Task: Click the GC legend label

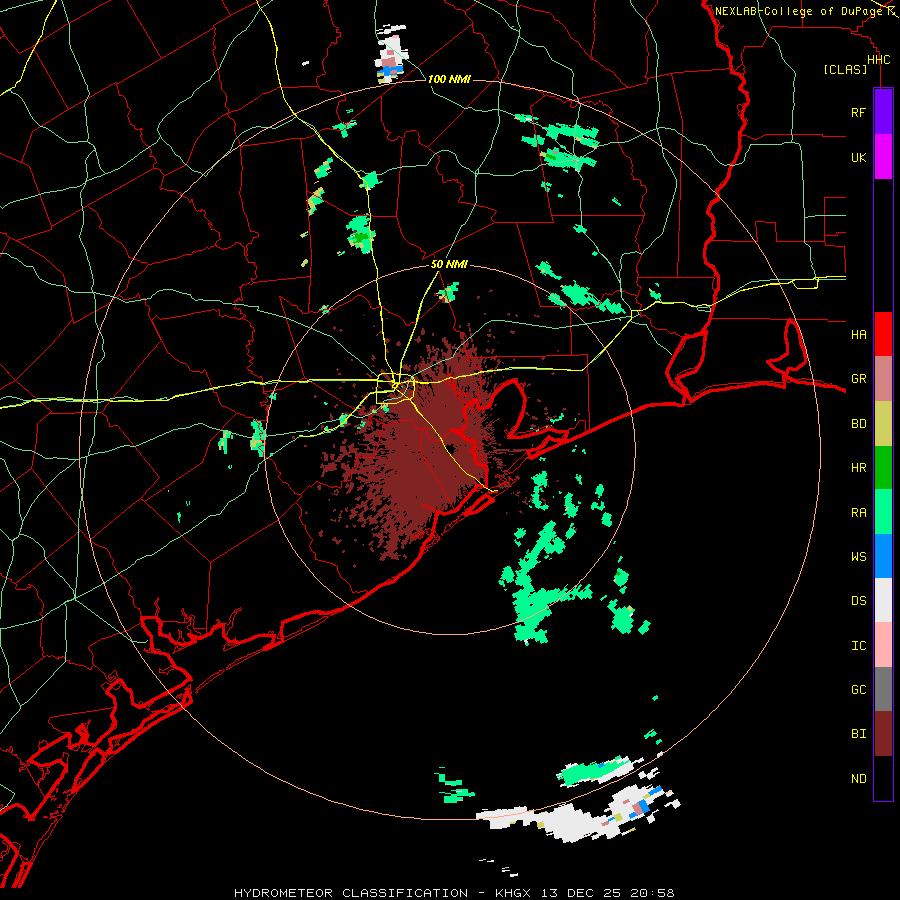Action: pyautogui.click(x=858, y=690)
